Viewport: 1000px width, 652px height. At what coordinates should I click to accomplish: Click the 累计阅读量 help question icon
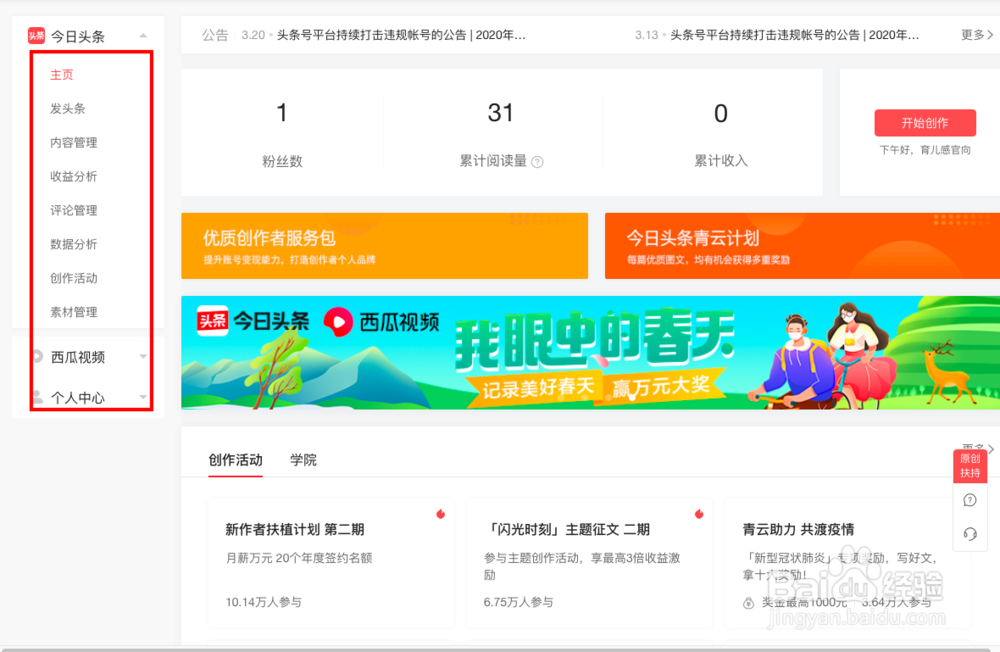pyautogui.click(x=538, y=162)
